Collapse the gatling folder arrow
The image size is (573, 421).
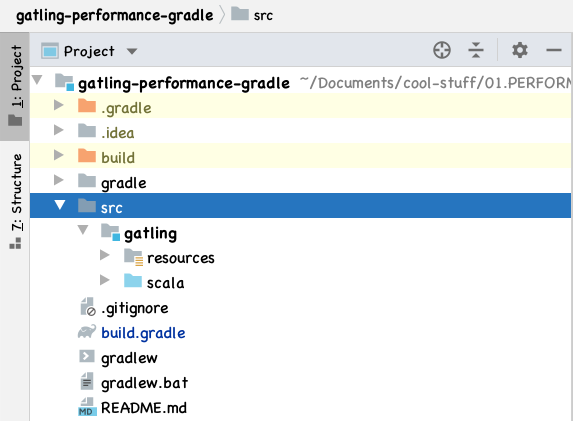tap(83, 230)
